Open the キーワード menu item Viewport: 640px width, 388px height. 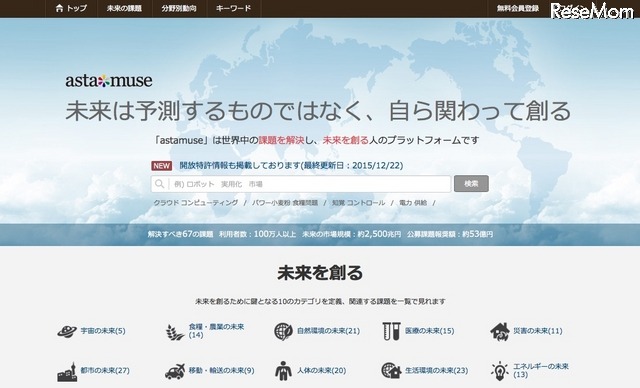pos(233,8)
